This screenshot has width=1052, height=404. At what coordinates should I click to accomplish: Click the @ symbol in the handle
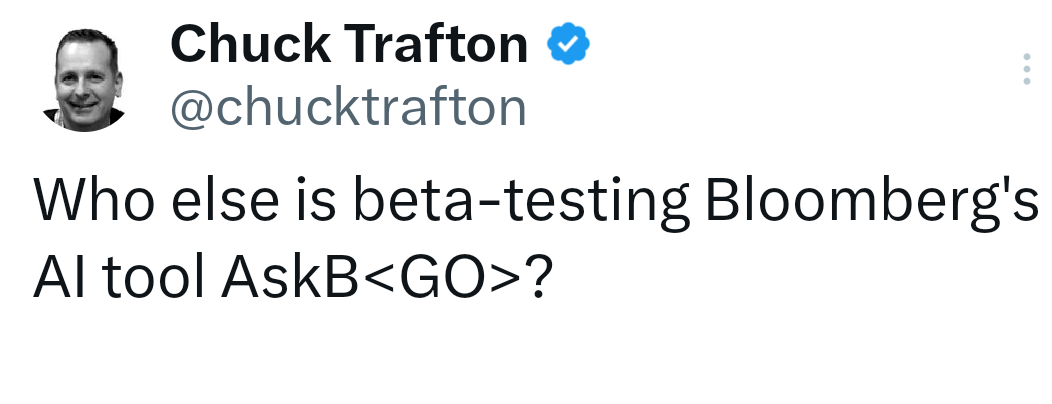tap(192, 110)
